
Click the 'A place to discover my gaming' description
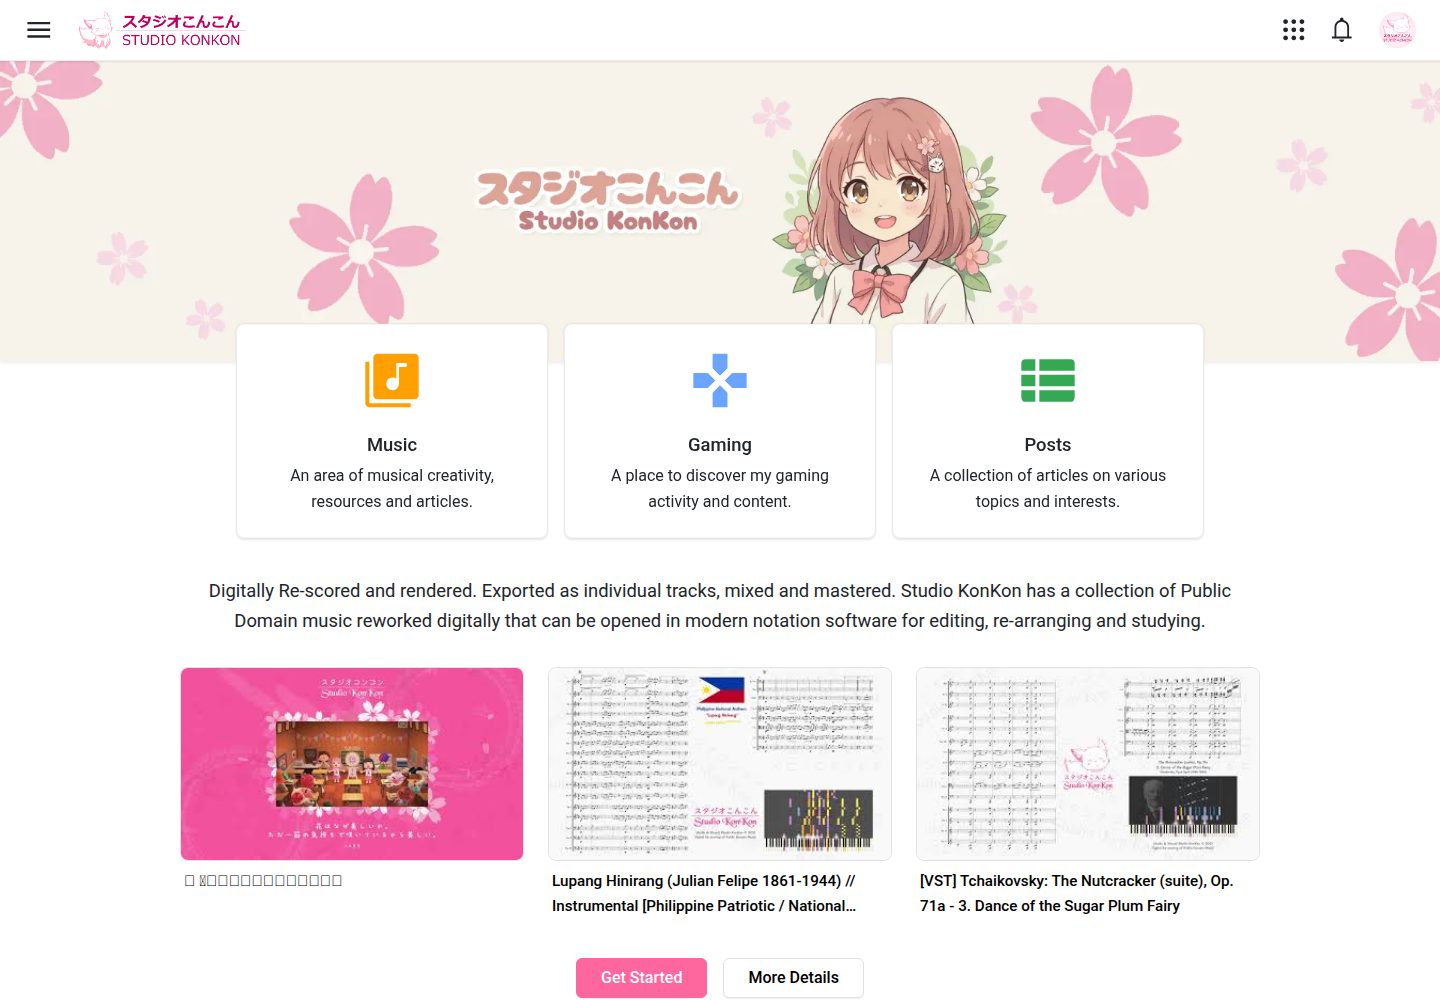tap(720, 488)
